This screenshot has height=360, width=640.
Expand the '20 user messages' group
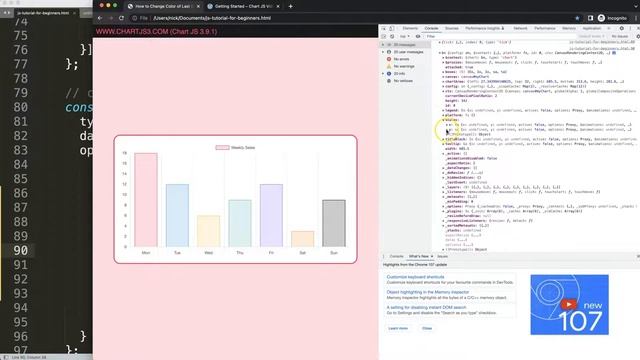point(383,52)
